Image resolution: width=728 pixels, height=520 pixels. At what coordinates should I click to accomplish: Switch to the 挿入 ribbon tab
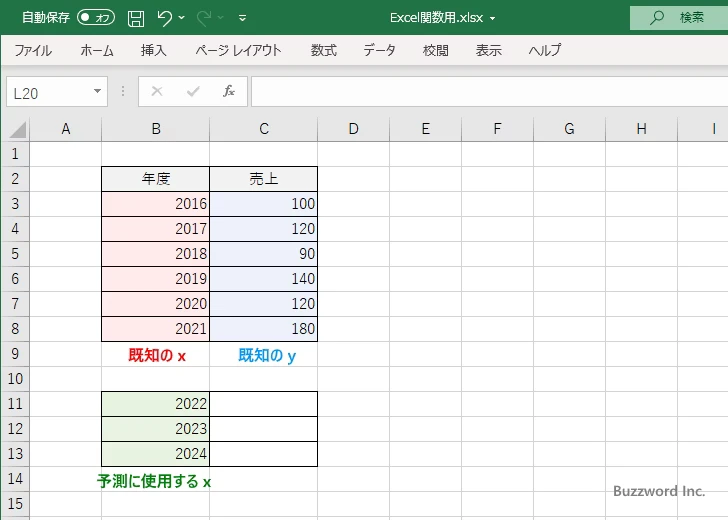coord(154,50)
